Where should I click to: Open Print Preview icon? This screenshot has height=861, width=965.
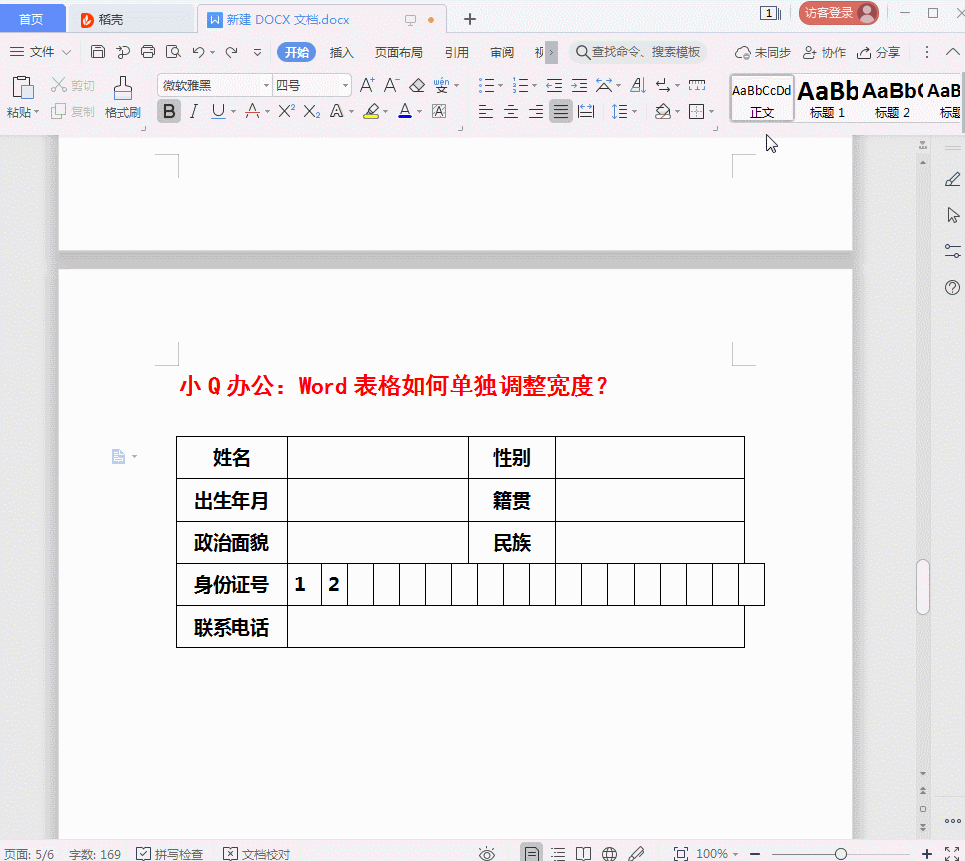(x=174, y=52)
